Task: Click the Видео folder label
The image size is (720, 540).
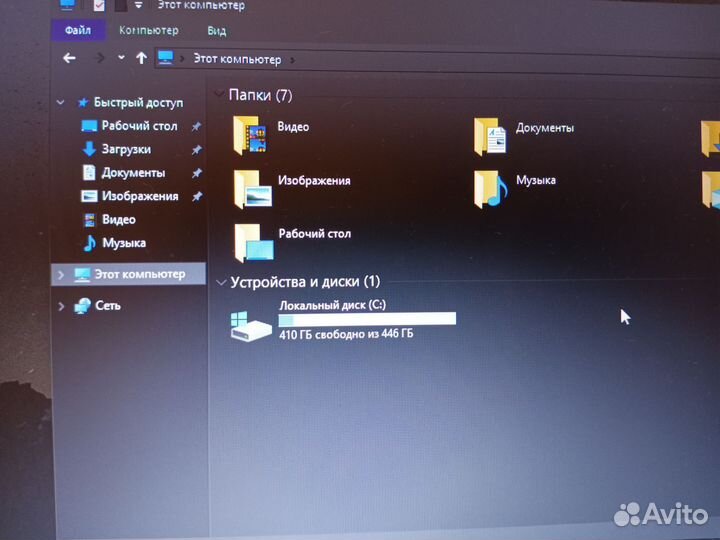Action: coord(293,127)
